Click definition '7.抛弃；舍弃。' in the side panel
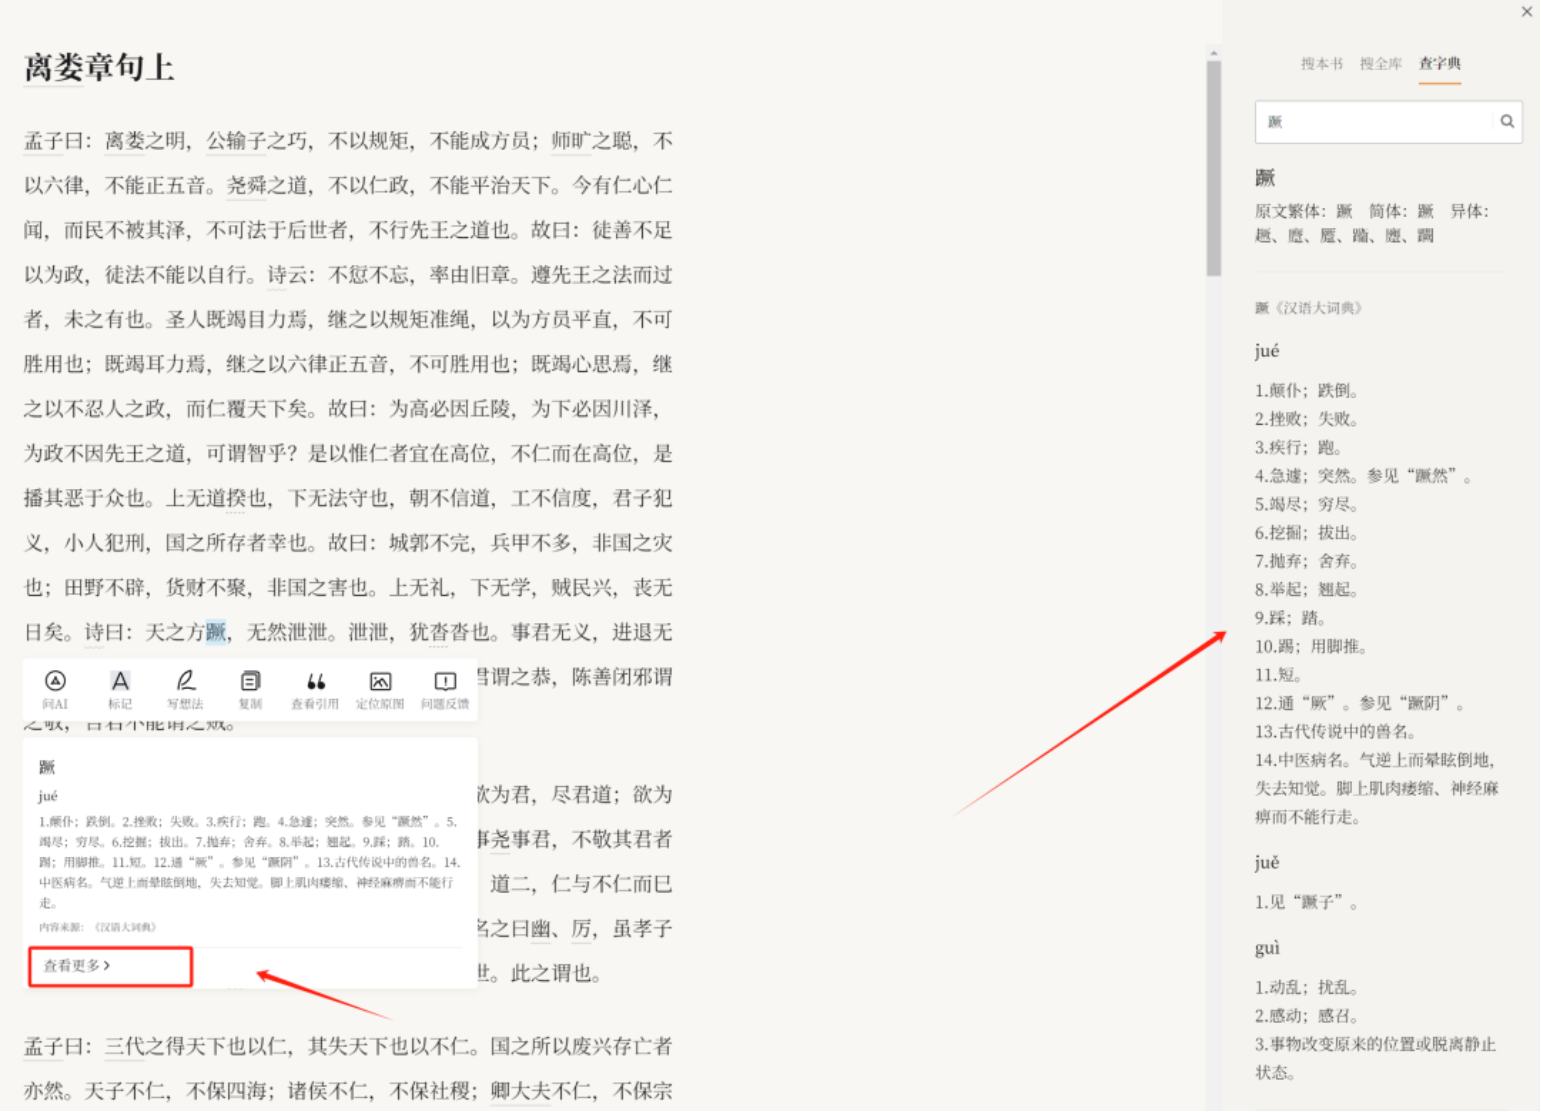 pos(1307,561)
